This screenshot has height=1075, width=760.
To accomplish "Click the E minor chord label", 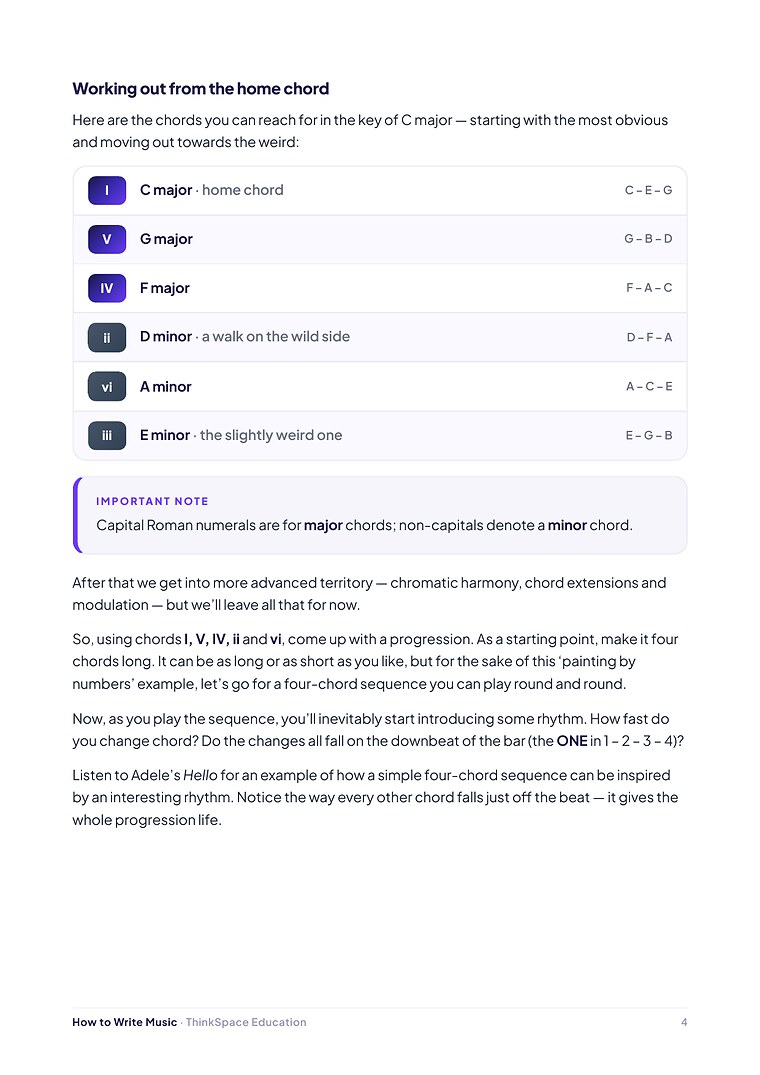I will coord(164,435).
